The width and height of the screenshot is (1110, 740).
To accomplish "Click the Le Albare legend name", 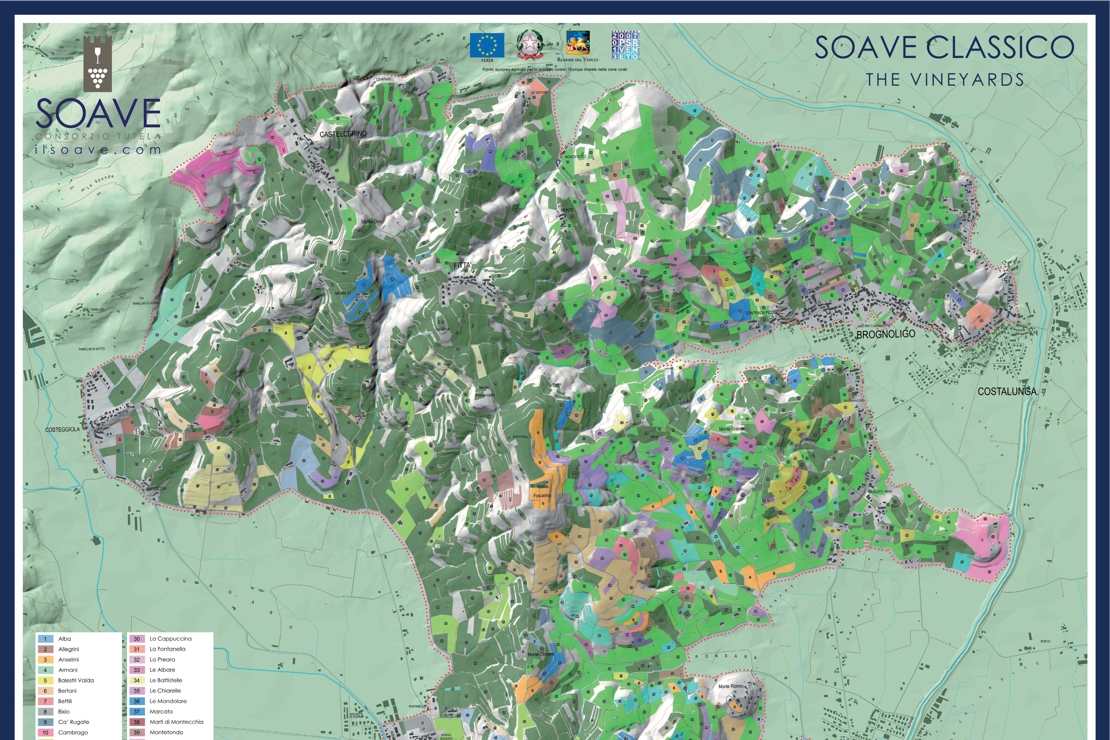I will pos(162,670).
